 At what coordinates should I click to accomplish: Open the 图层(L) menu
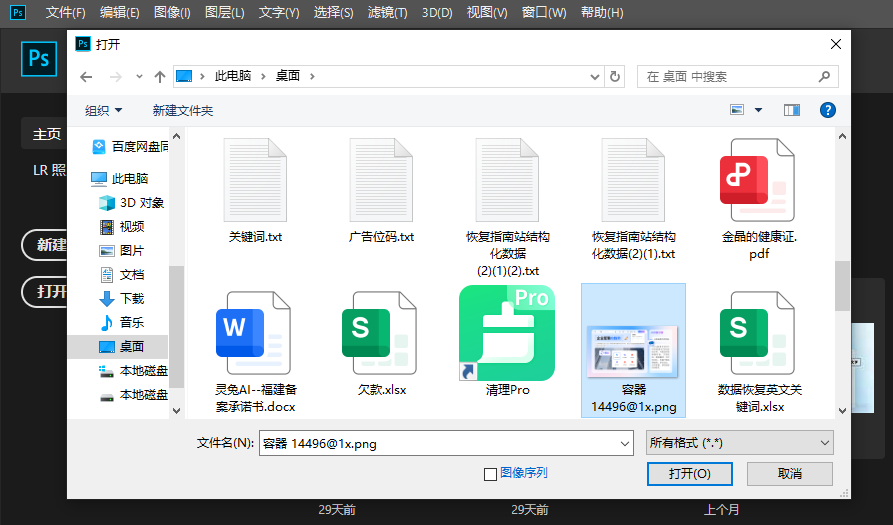coord(224,13)
